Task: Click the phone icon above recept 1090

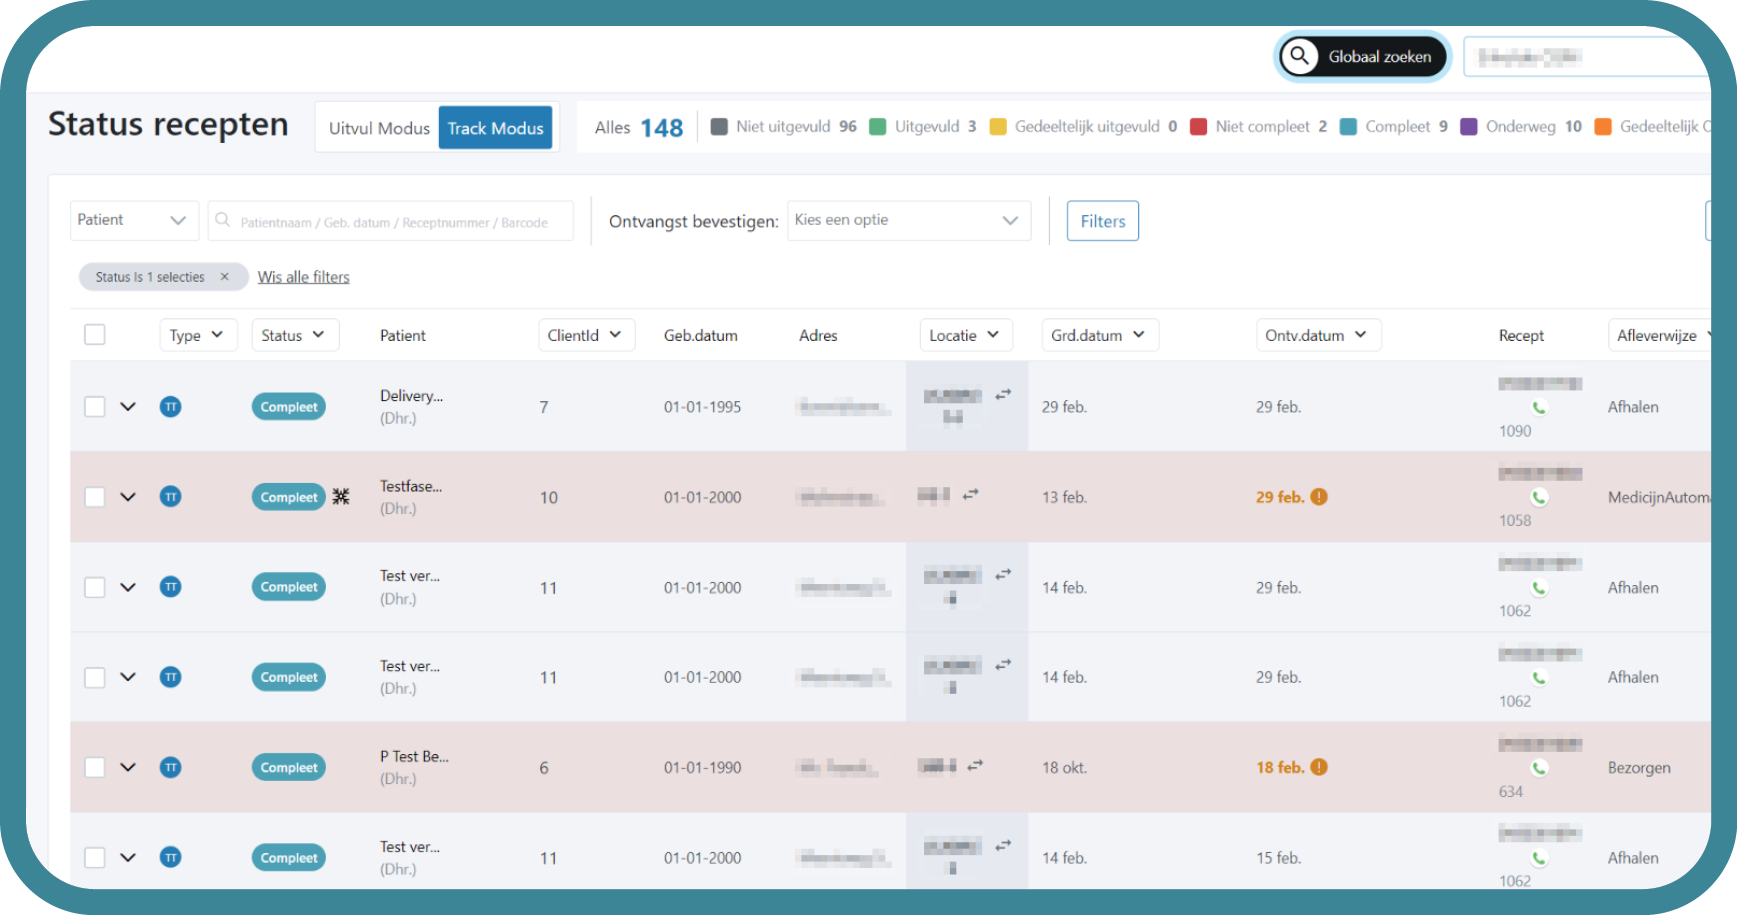Action: click(x=1539, y=407)
